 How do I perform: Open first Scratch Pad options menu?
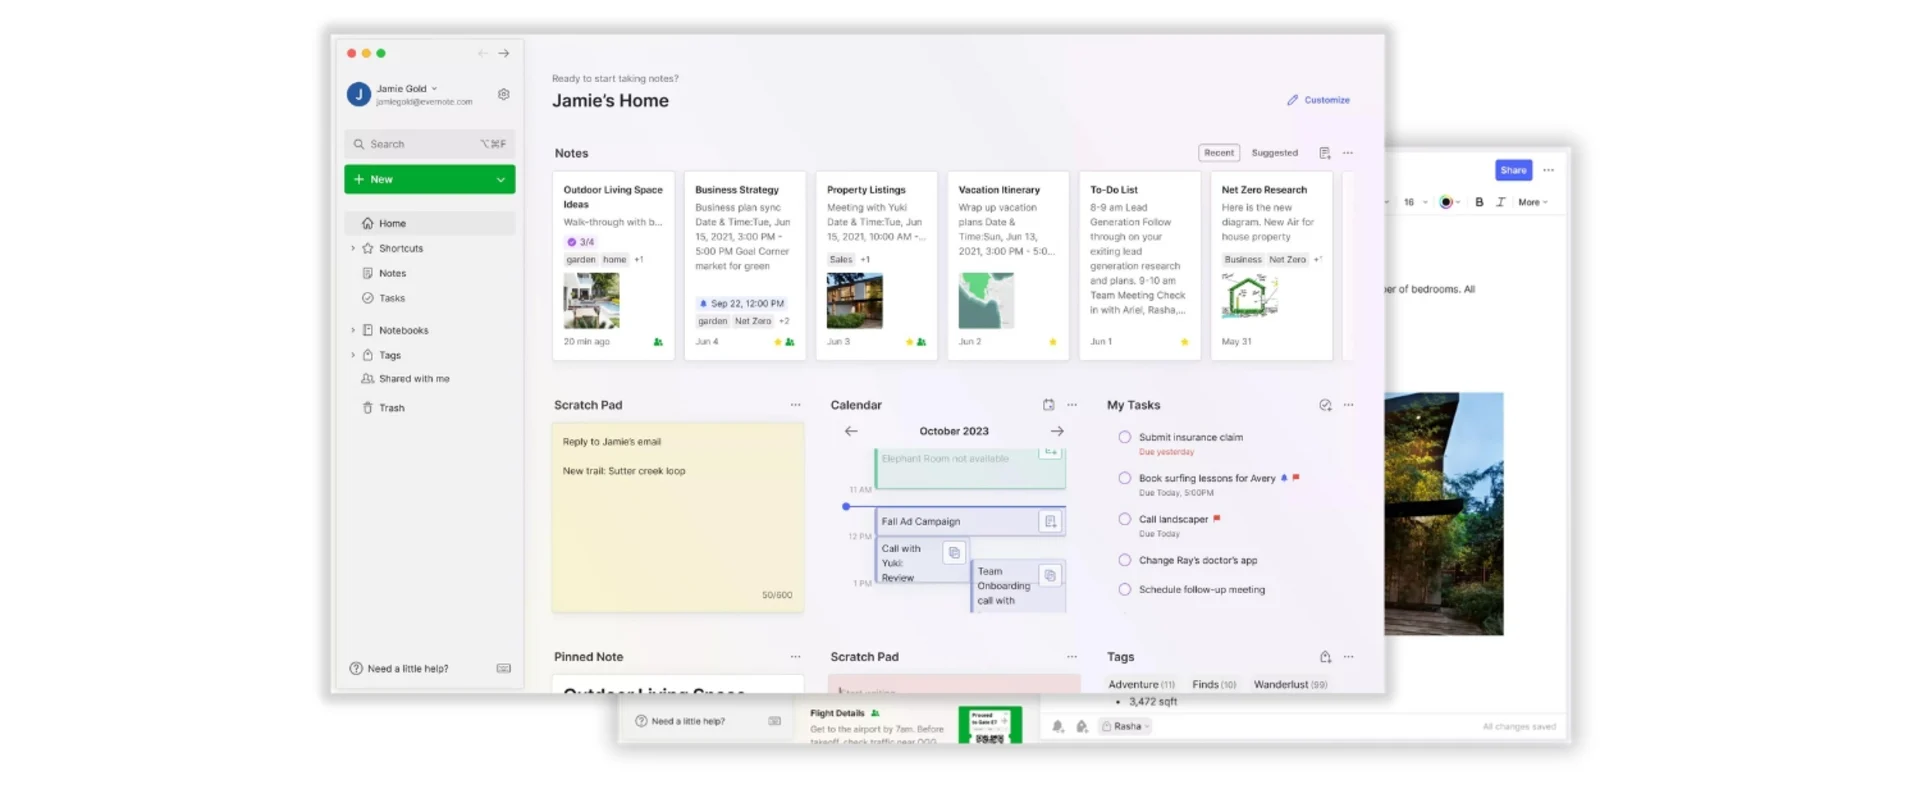795,405
